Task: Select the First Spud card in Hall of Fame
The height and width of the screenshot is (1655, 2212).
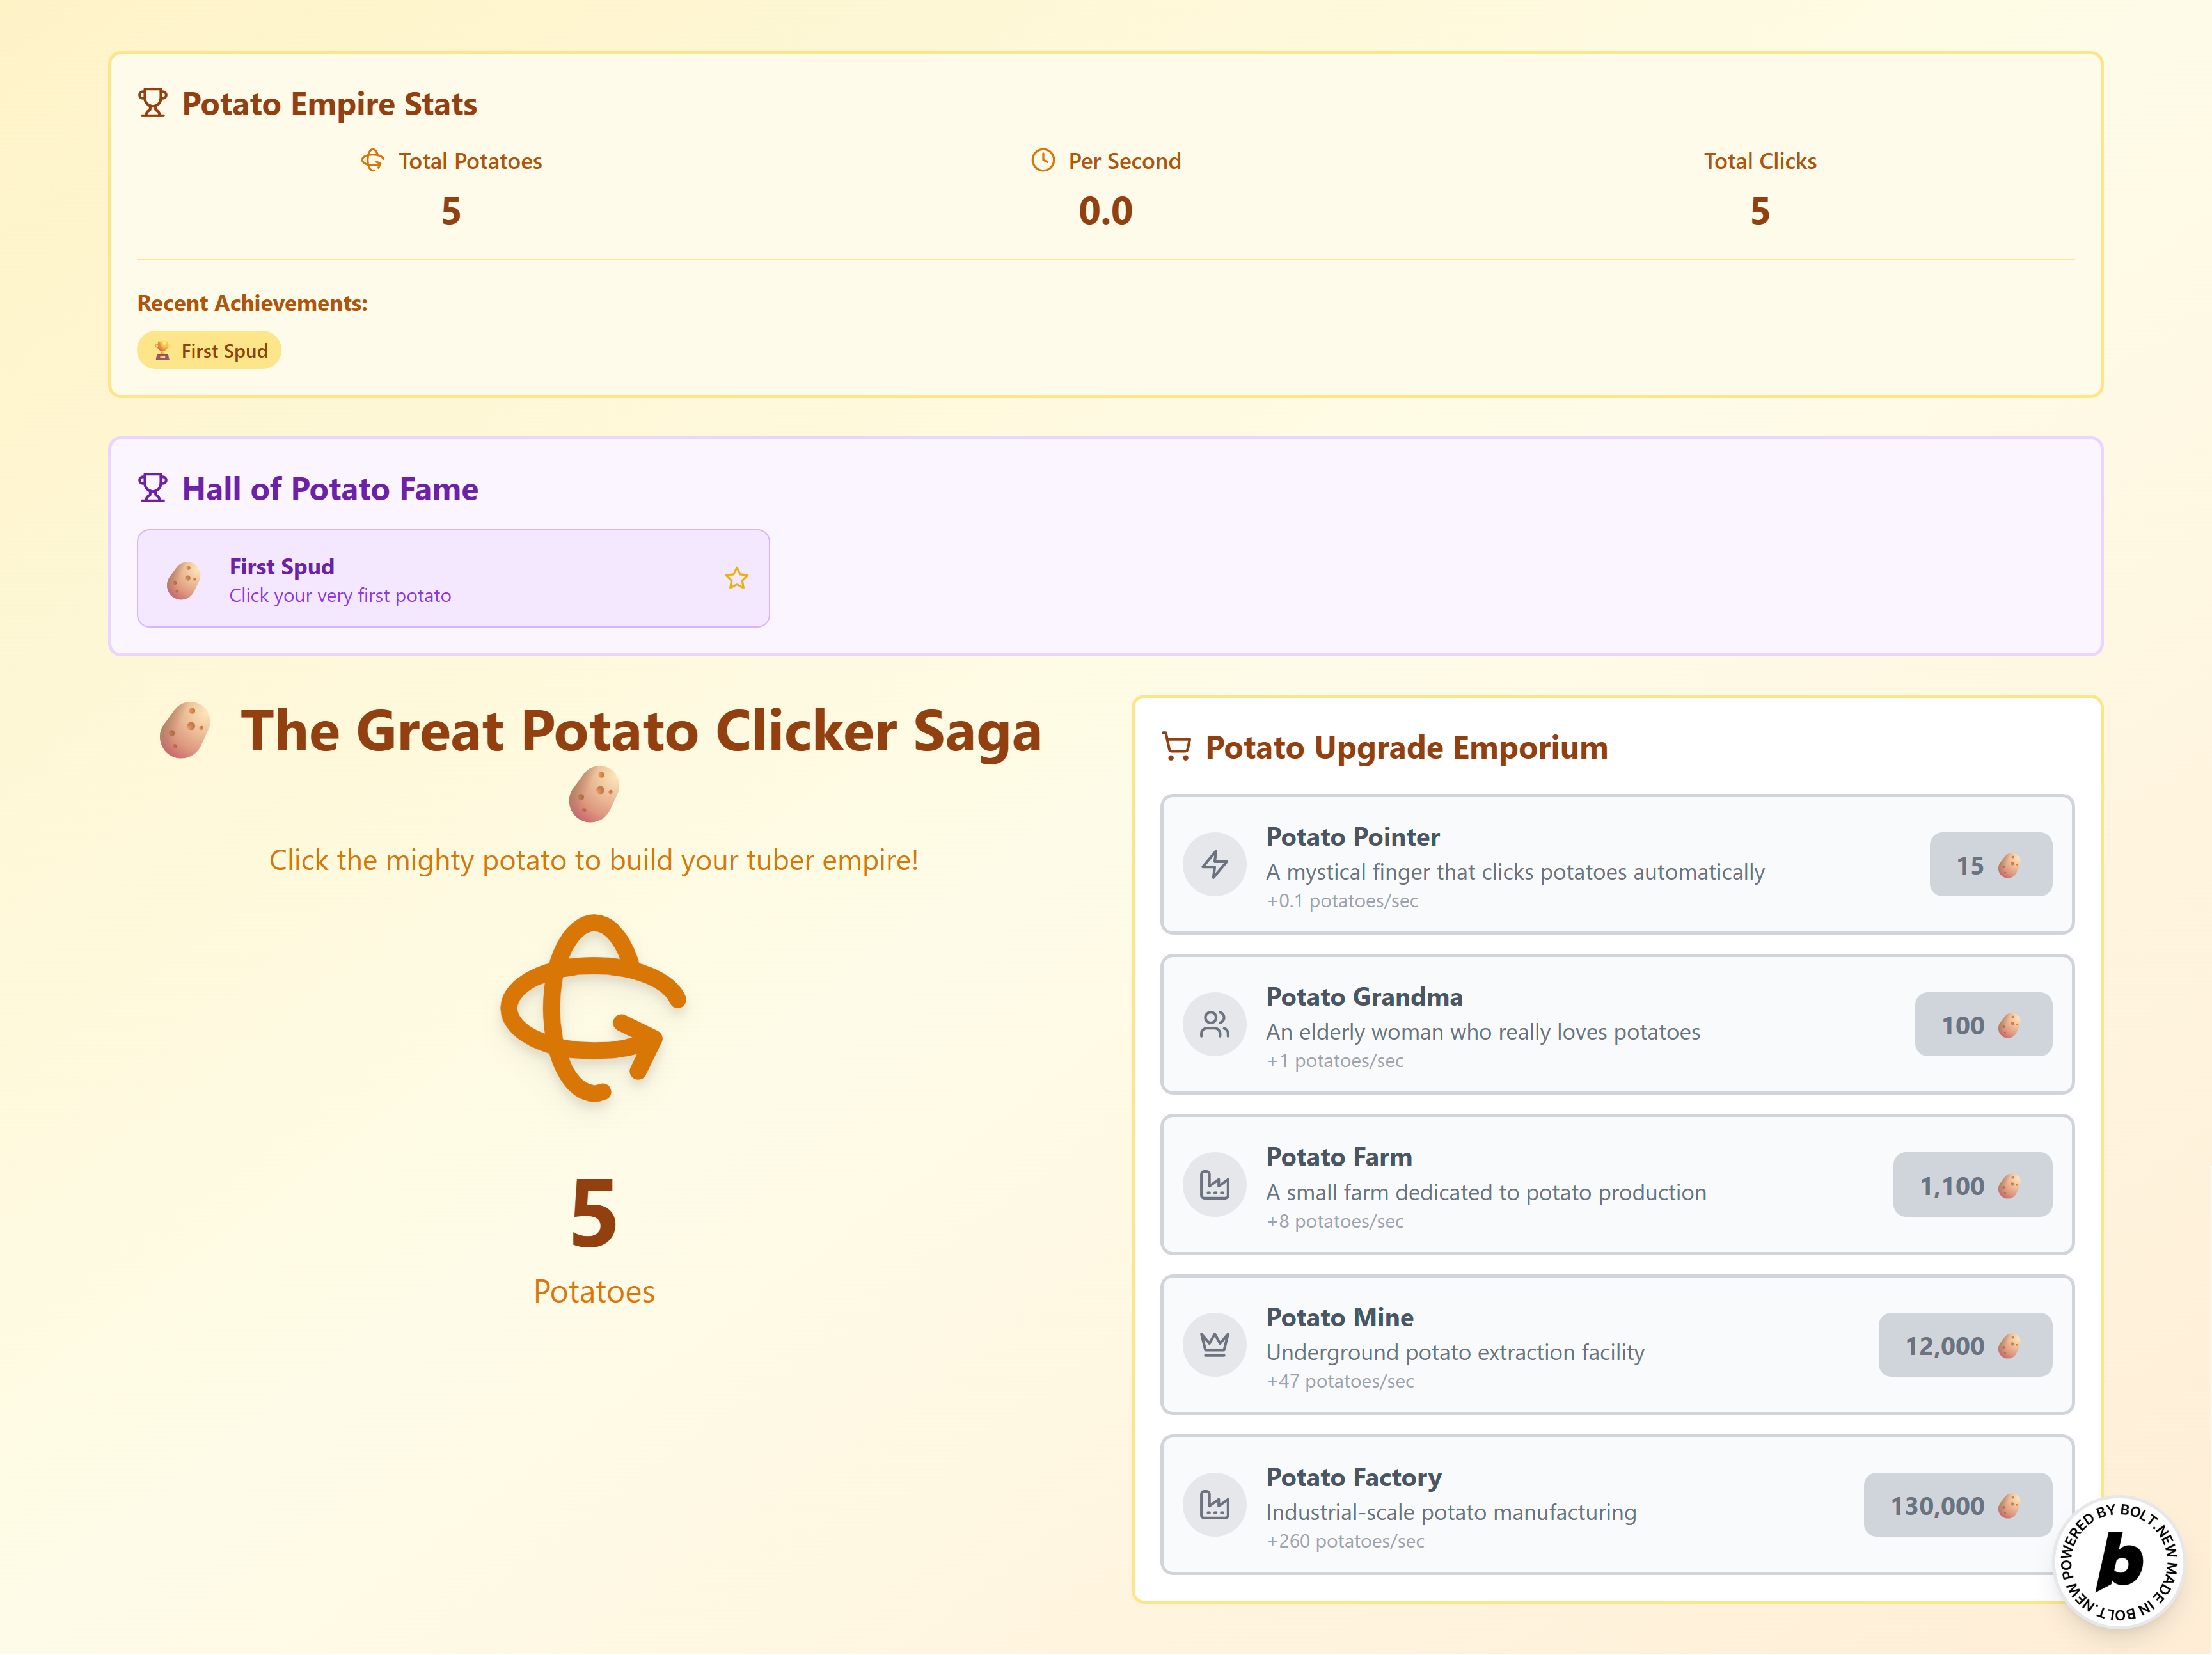Action: click(452, 578)
